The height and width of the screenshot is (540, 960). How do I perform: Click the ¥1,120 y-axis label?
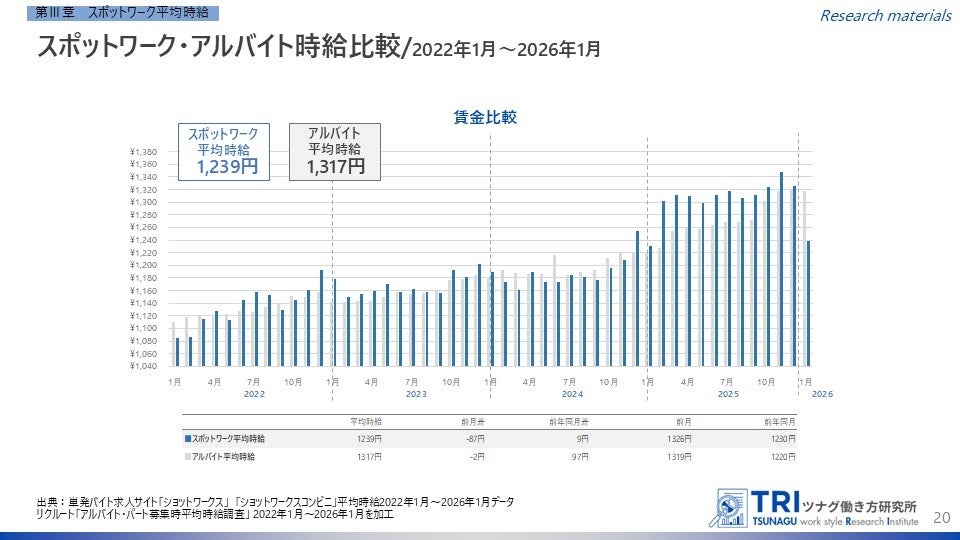pos(143,316)
